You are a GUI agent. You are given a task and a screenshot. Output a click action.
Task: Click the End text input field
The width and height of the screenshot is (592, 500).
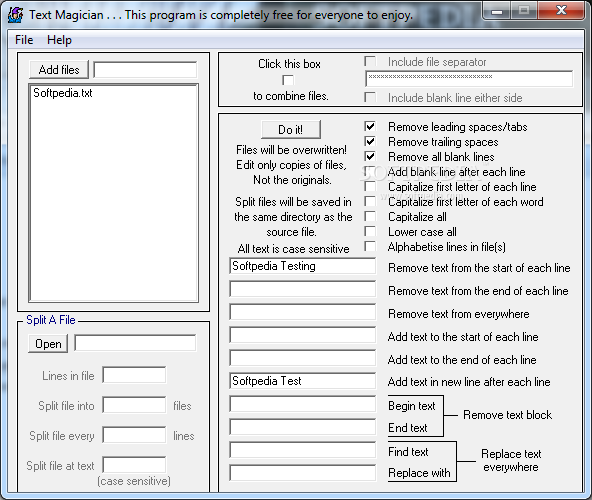(x=302, y=427)
